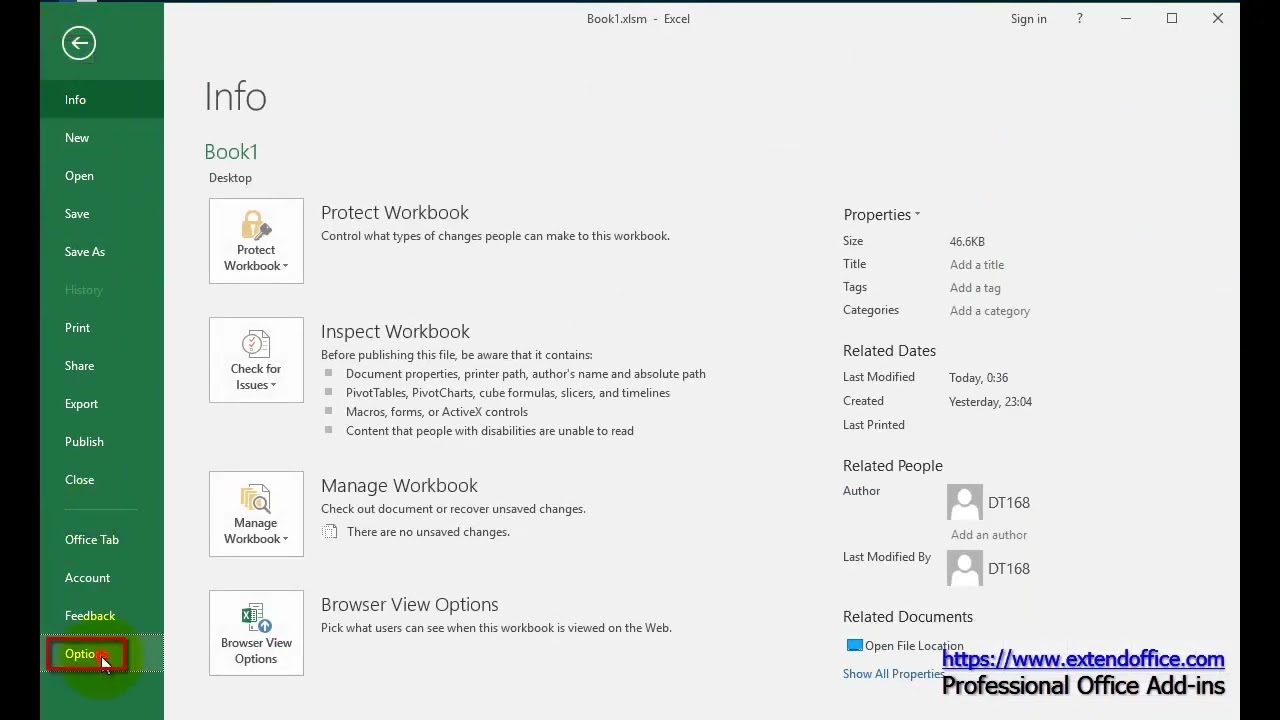Click the Add a category field
1280x720 pixels.
tap(990, 311)
